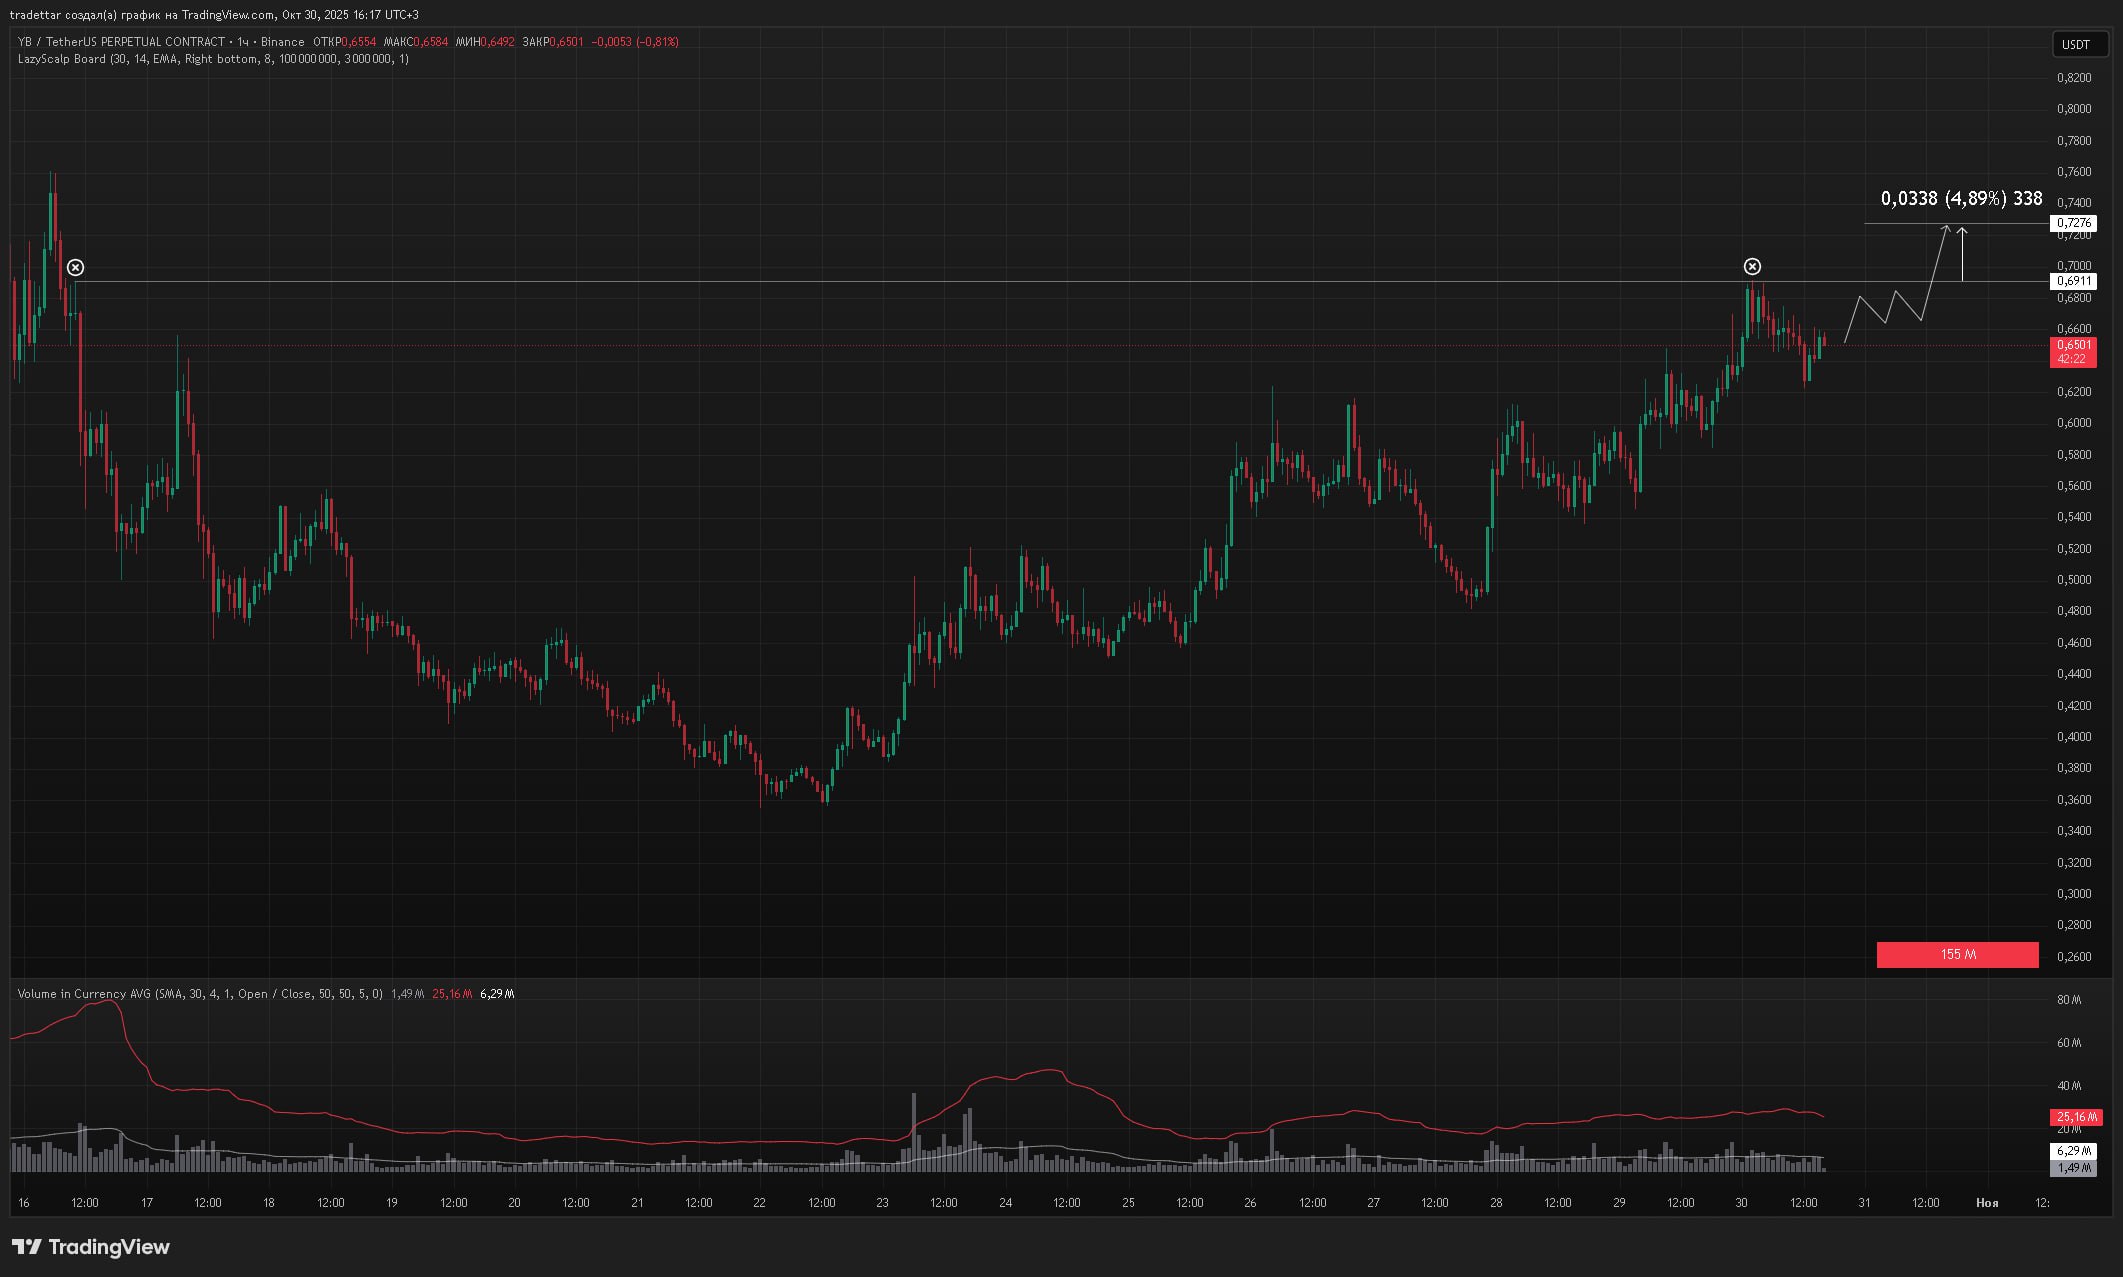Select the 0,6911 horizontal level price label

point(2073,281)
